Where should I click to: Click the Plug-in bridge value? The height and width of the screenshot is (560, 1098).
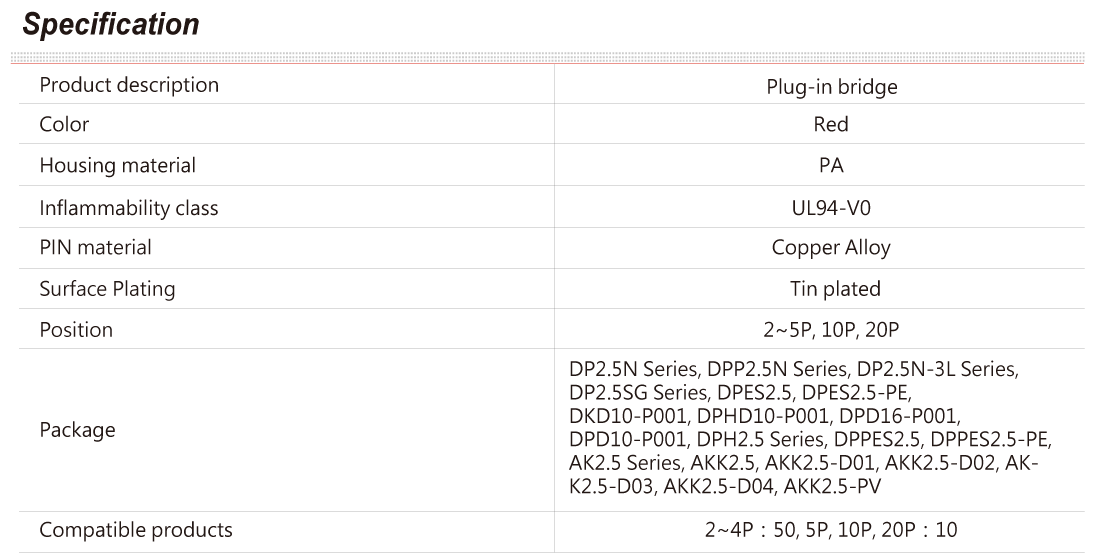[x=831, y=87]
